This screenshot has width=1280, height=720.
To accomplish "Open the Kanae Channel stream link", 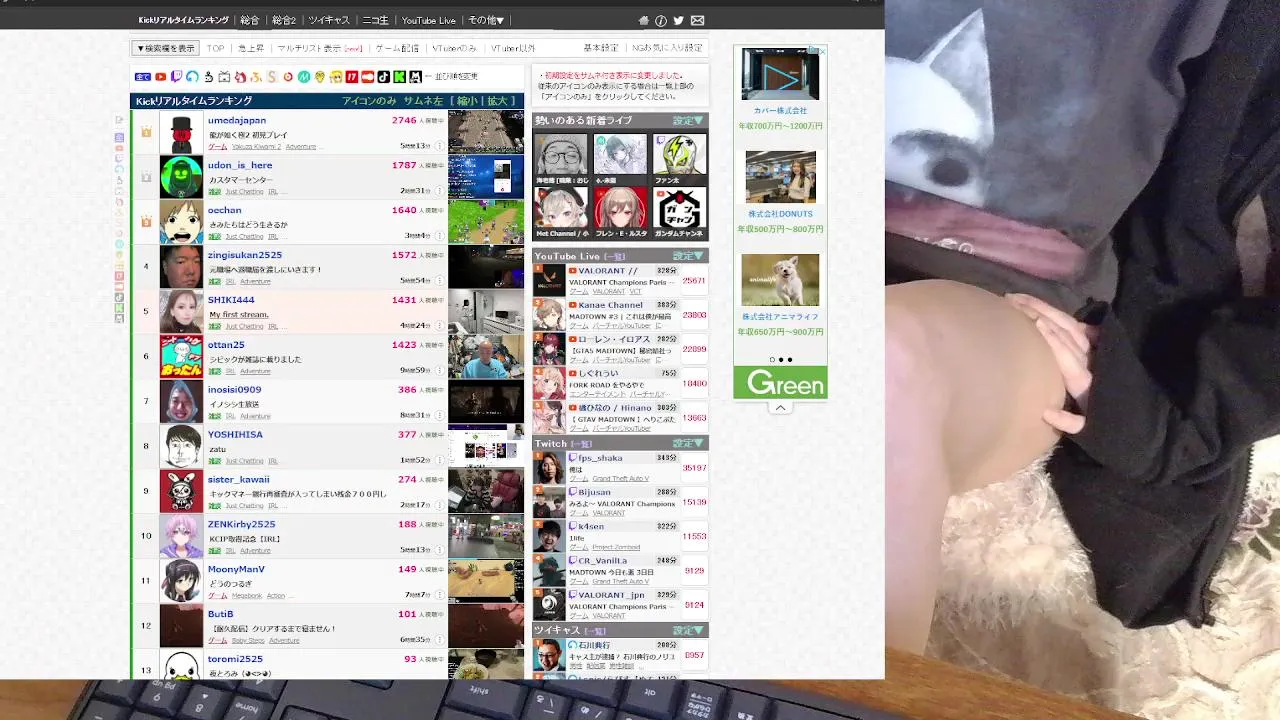I will pos(610,305).
